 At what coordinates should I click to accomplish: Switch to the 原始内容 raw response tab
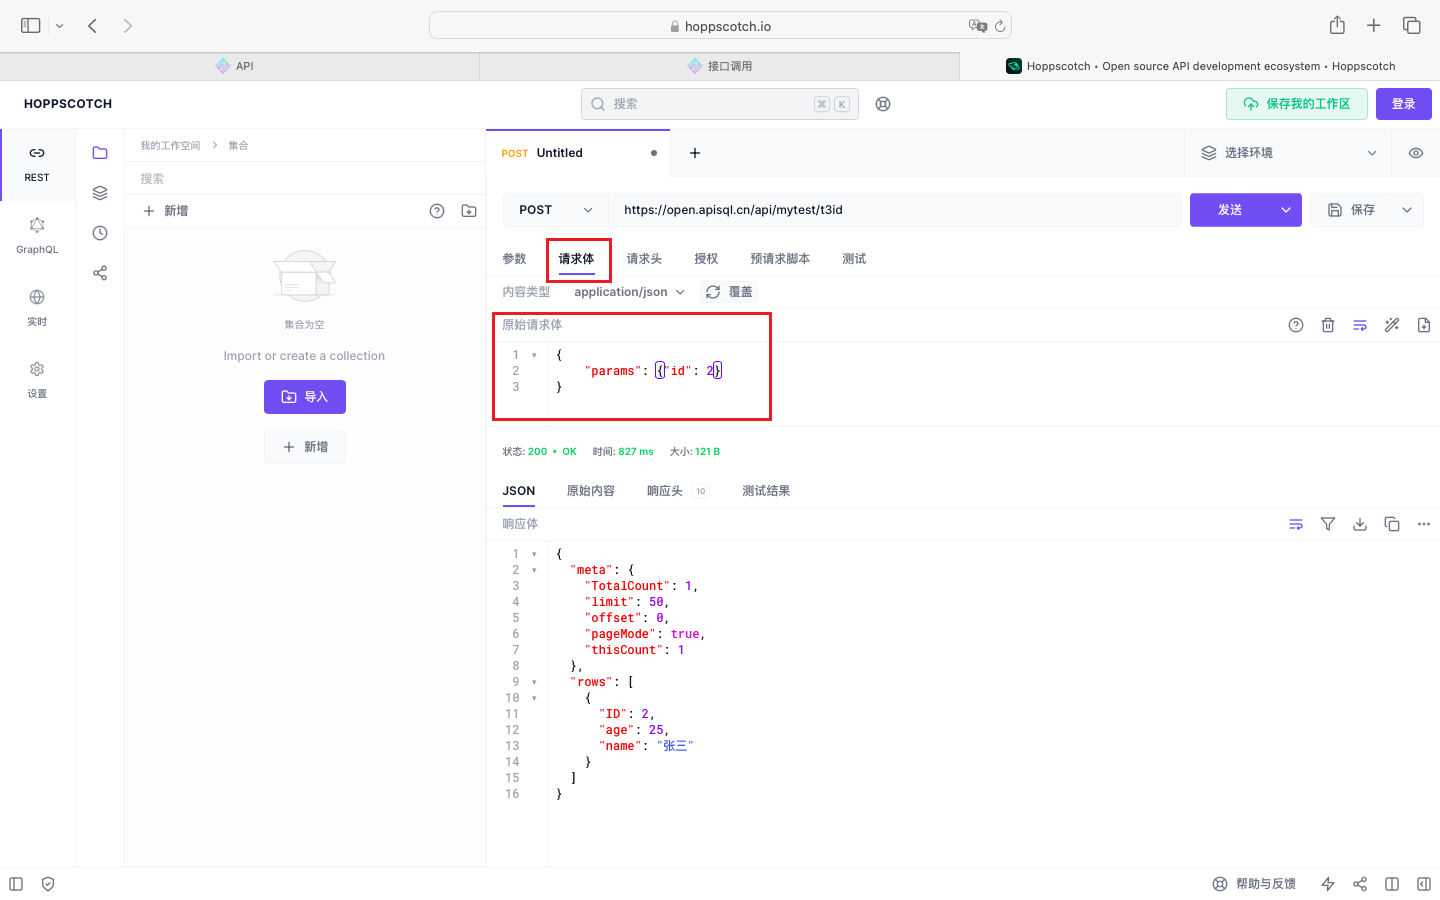click(590, 491)
